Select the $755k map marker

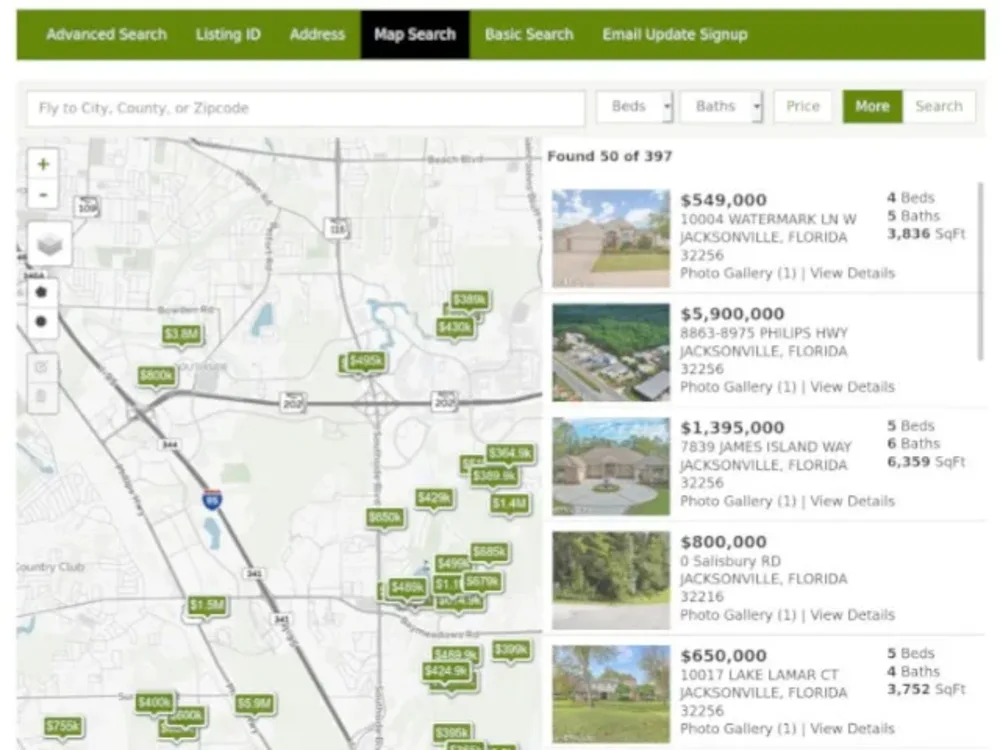coord(64,726)
